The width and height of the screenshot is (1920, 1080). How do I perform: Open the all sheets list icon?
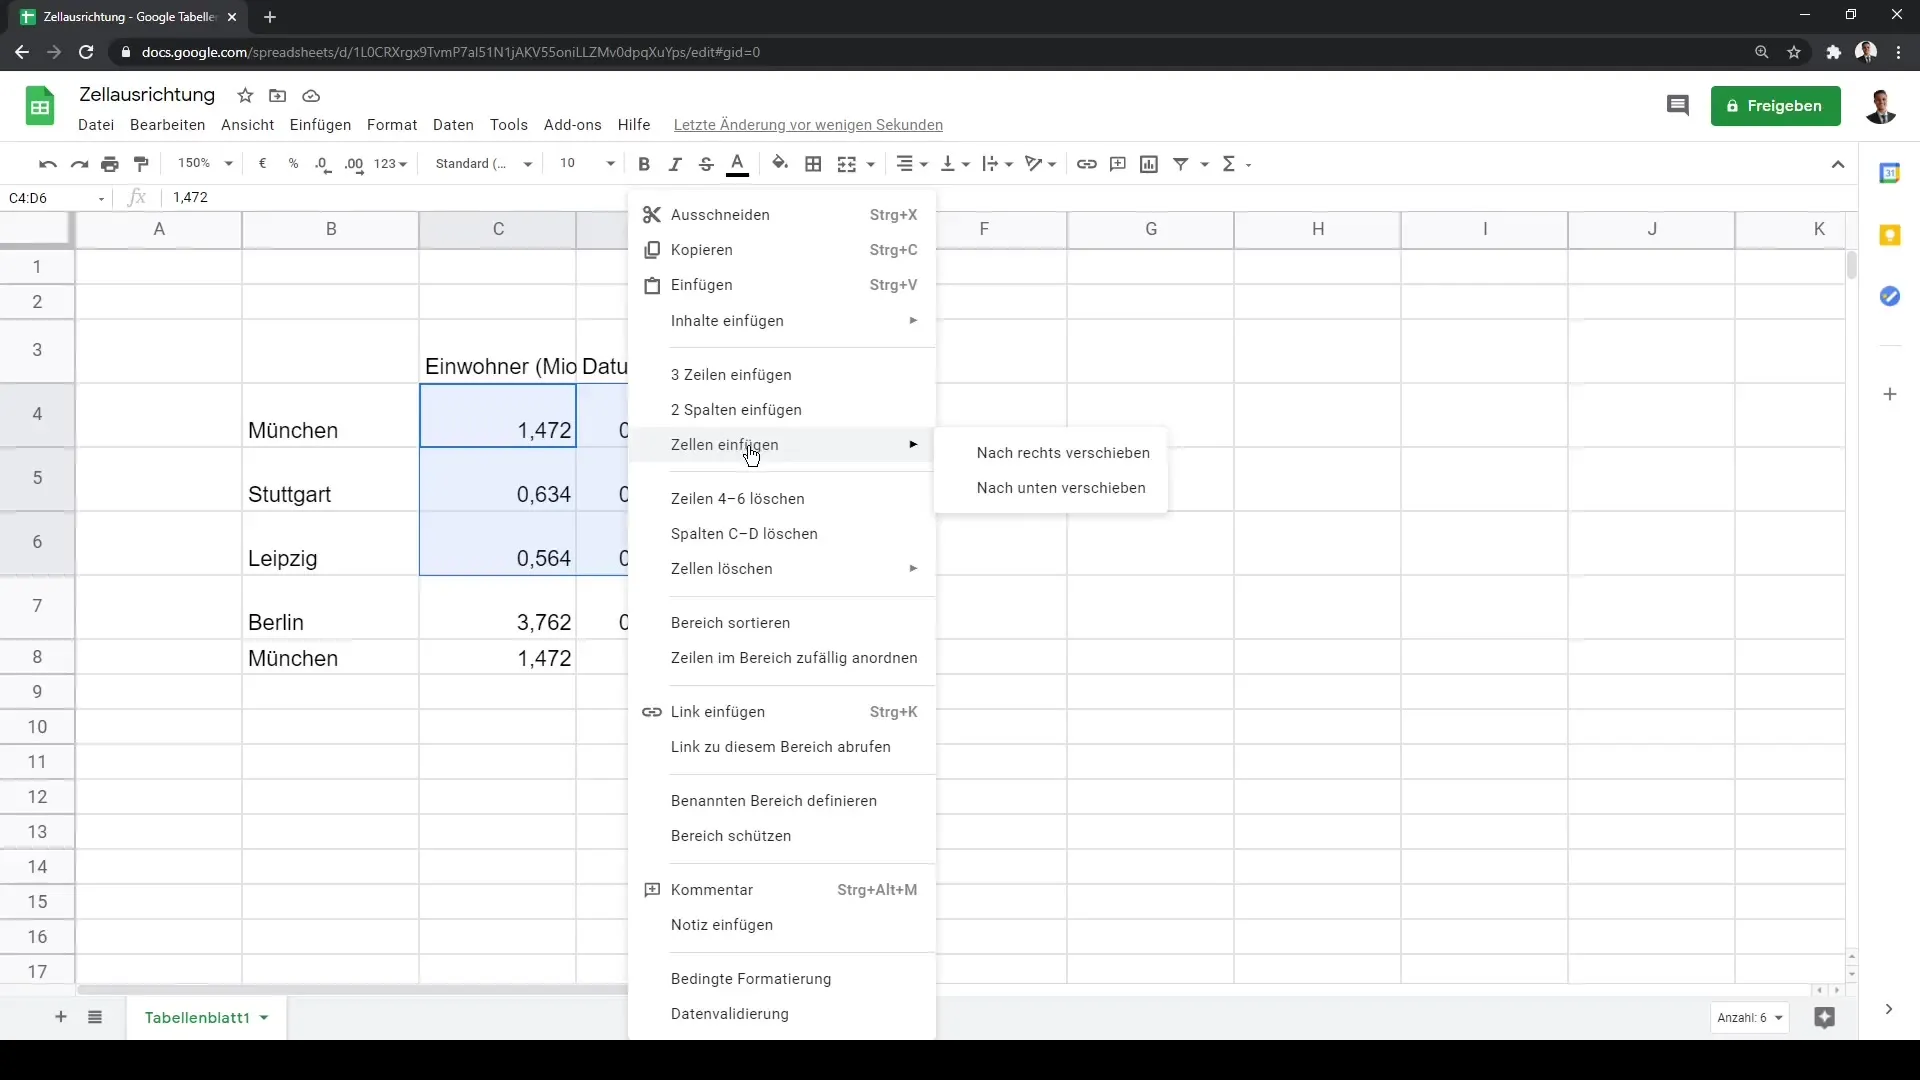95,1017
